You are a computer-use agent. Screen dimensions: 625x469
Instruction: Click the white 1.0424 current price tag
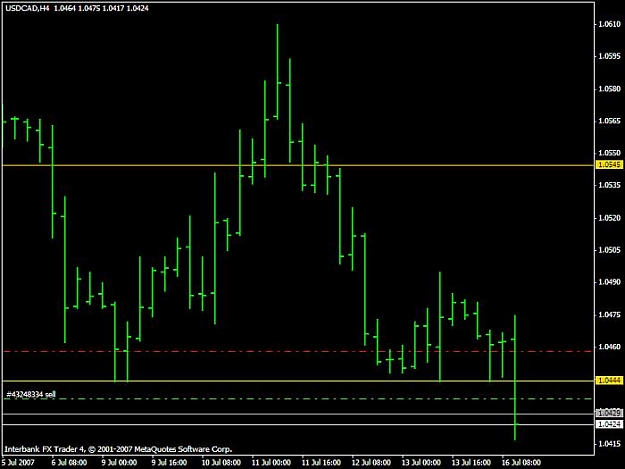click(609, 424)
